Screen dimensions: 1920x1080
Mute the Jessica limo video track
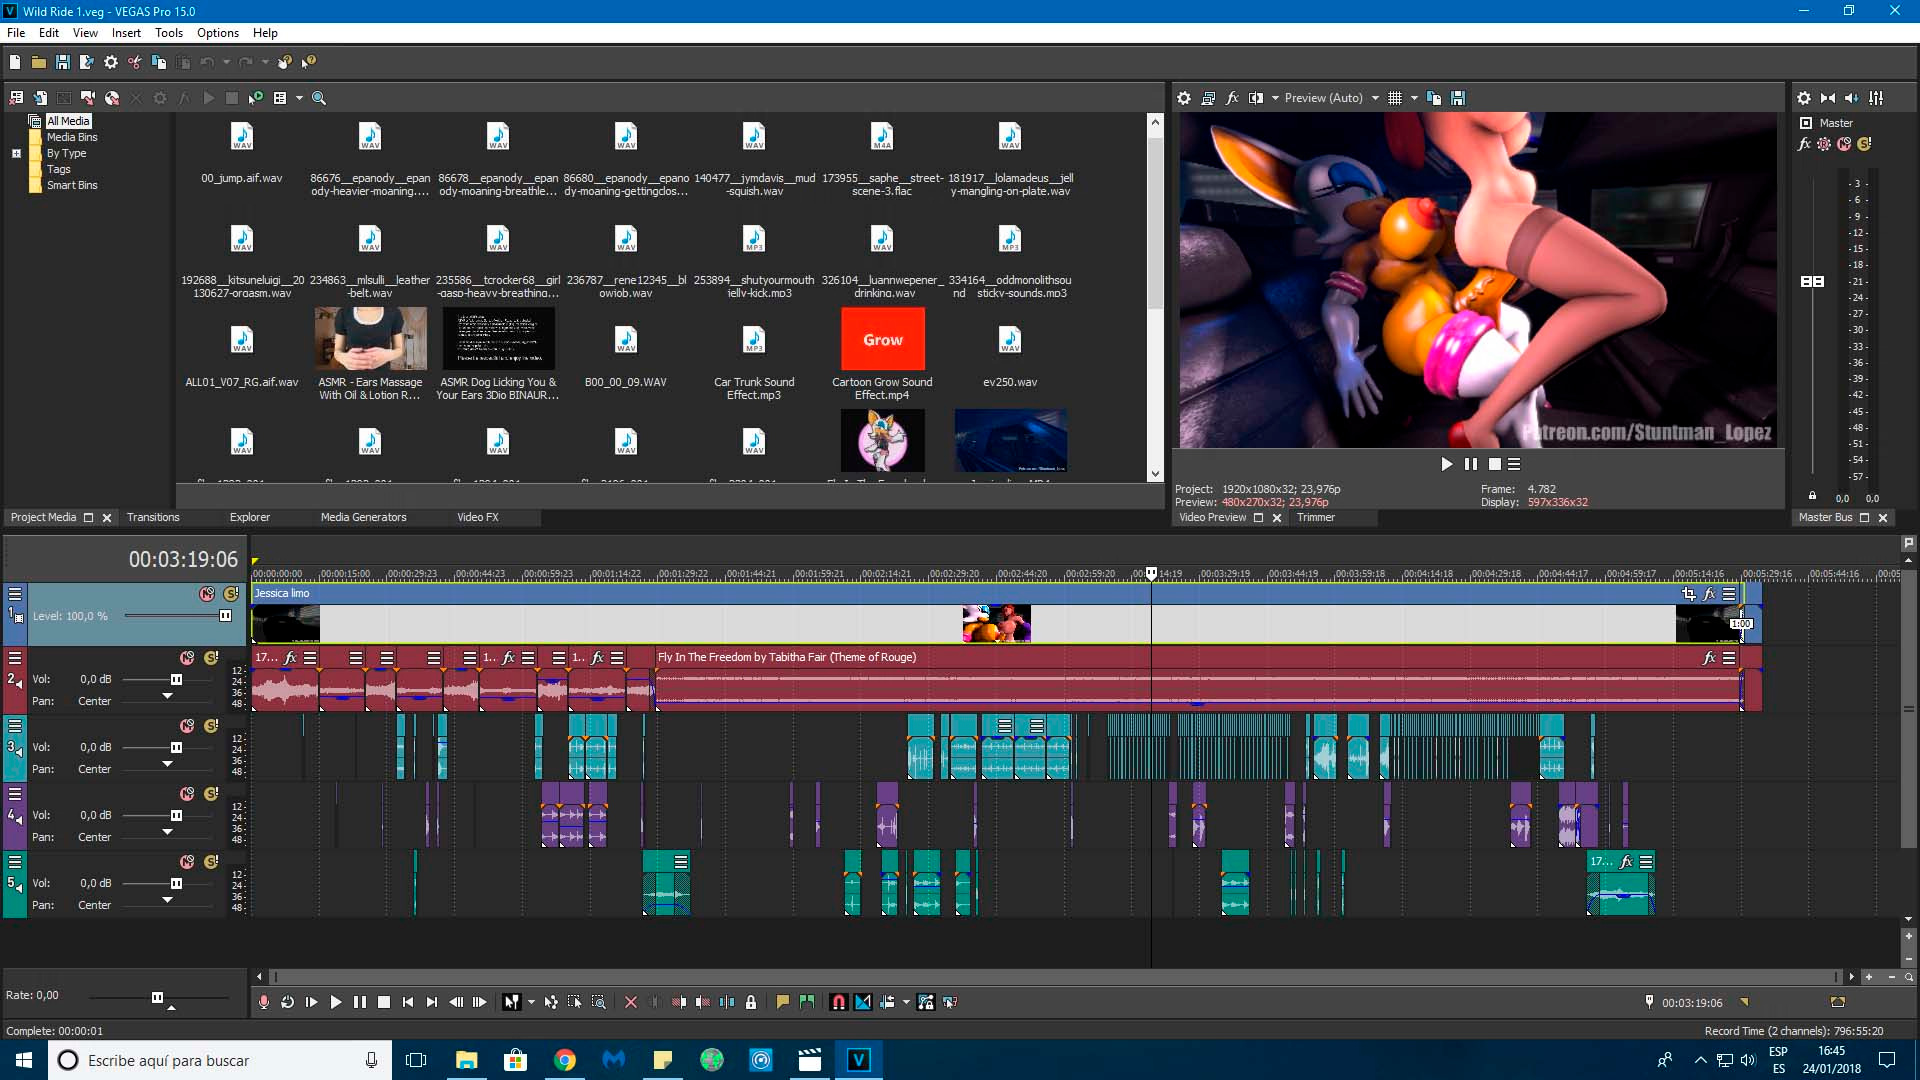(207, 594)
